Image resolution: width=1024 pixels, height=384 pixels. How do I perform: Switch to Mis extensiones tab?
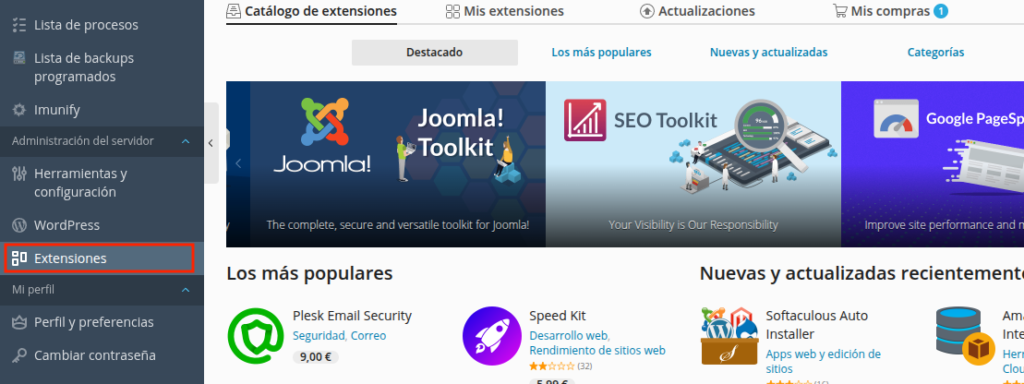pos(505,11)
